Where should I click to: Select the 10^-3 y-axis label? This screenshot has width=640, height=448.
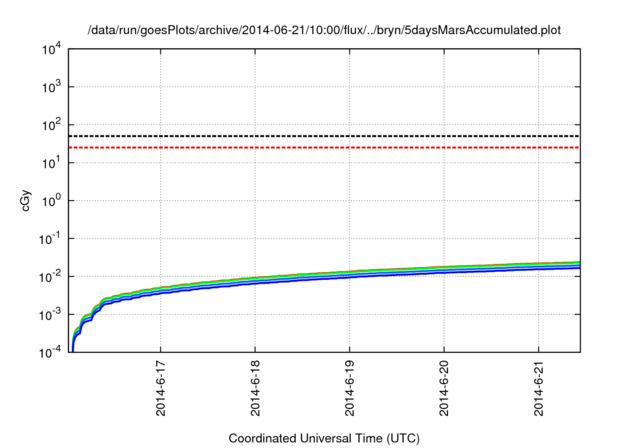point(50,315)
